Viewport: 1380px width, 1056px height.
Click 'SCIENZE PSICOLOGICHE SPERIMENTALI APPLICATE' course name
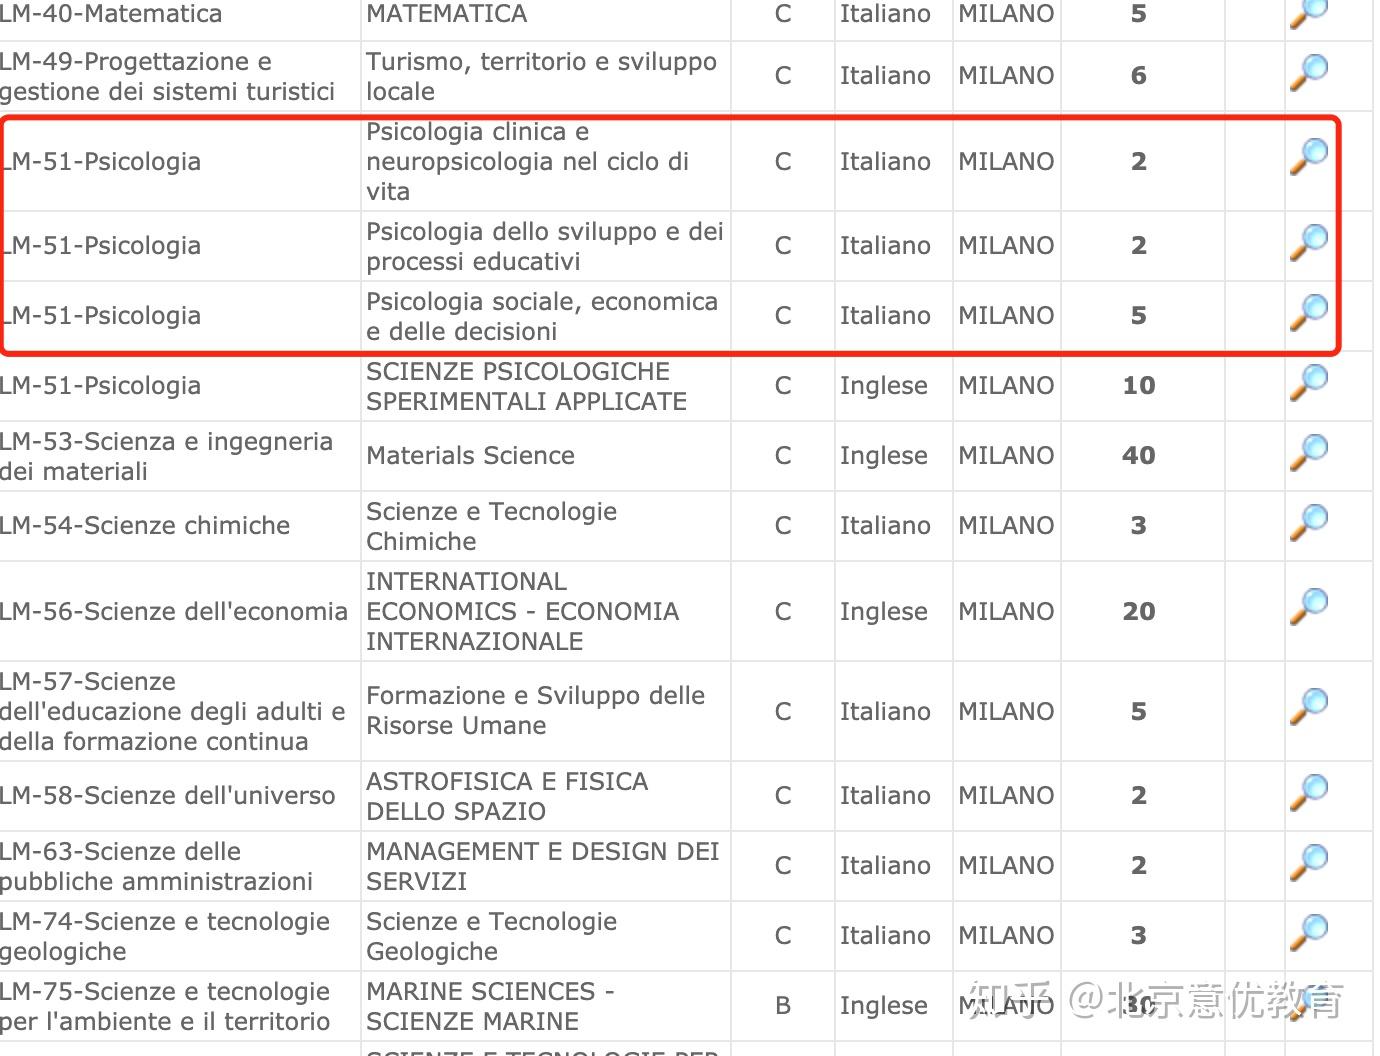click(x=526, y=386)
